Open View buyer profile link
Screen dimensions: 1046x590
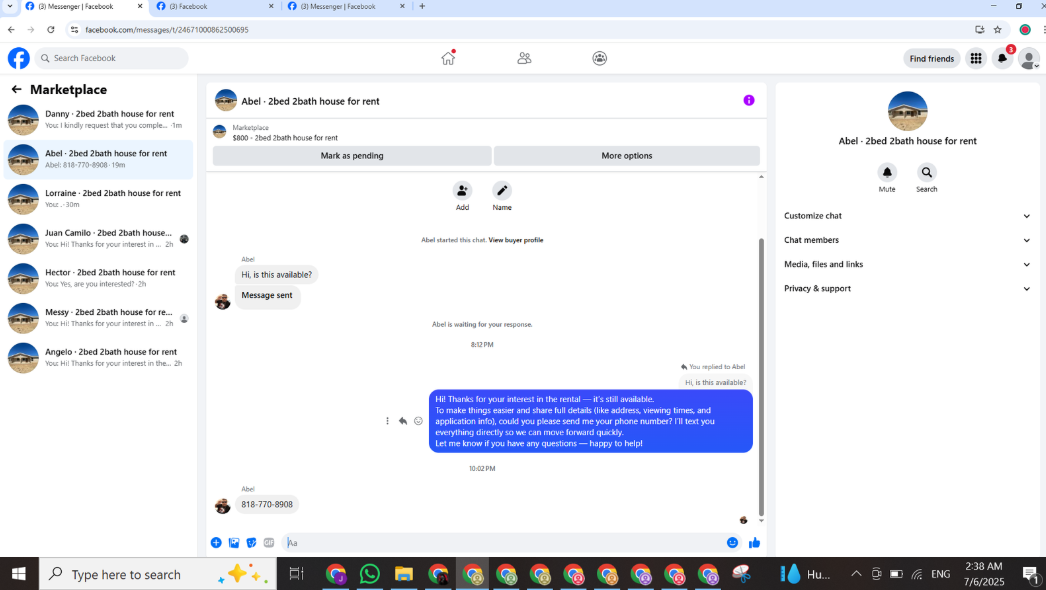pos(516,240)
